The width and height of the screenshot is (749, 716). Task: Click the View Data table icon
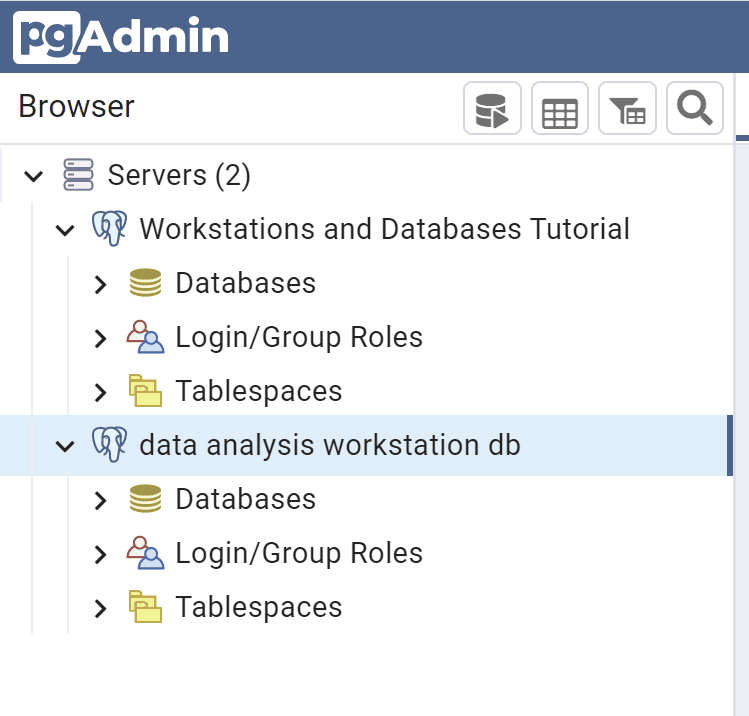click(x=559, y=109)
